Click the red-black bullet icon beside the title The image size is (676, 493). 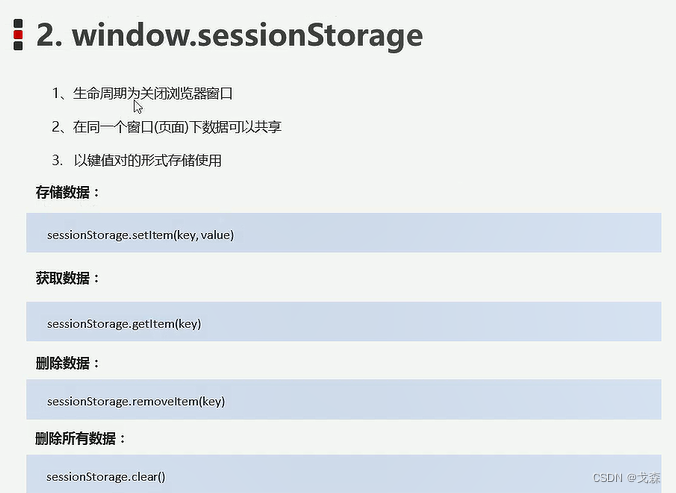(x=18, y=34)
